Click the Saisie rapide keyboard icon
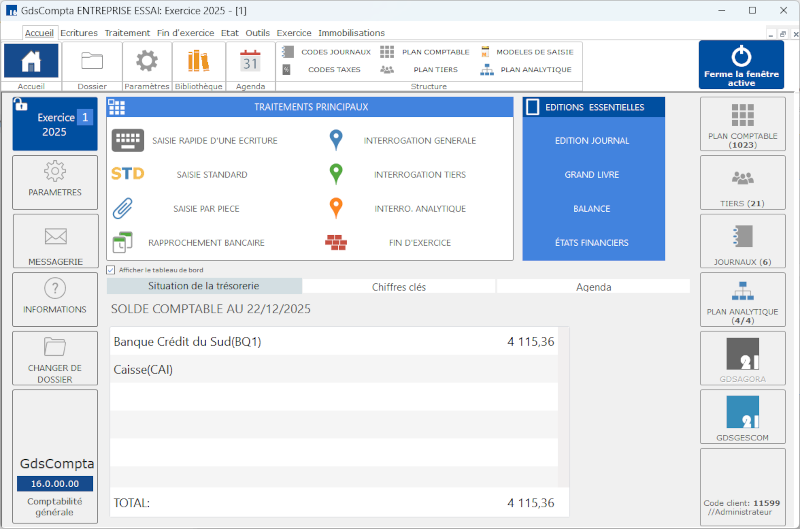This screenshot has width=800, height=529. [127, 140]
